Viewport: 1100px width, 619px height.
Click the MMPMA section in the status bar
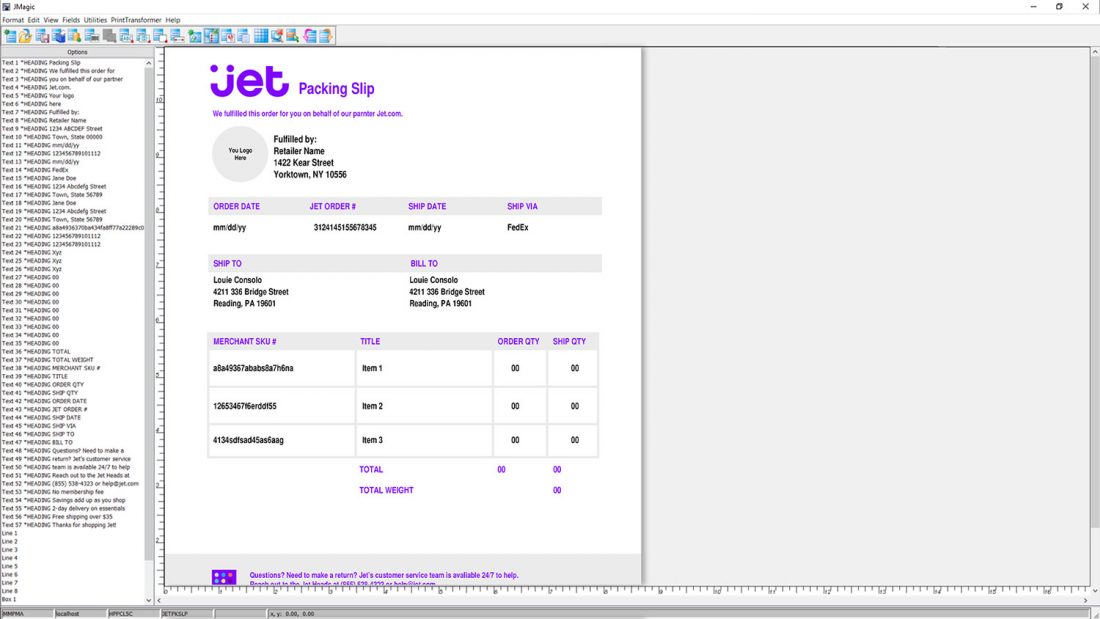click(25, 612)
